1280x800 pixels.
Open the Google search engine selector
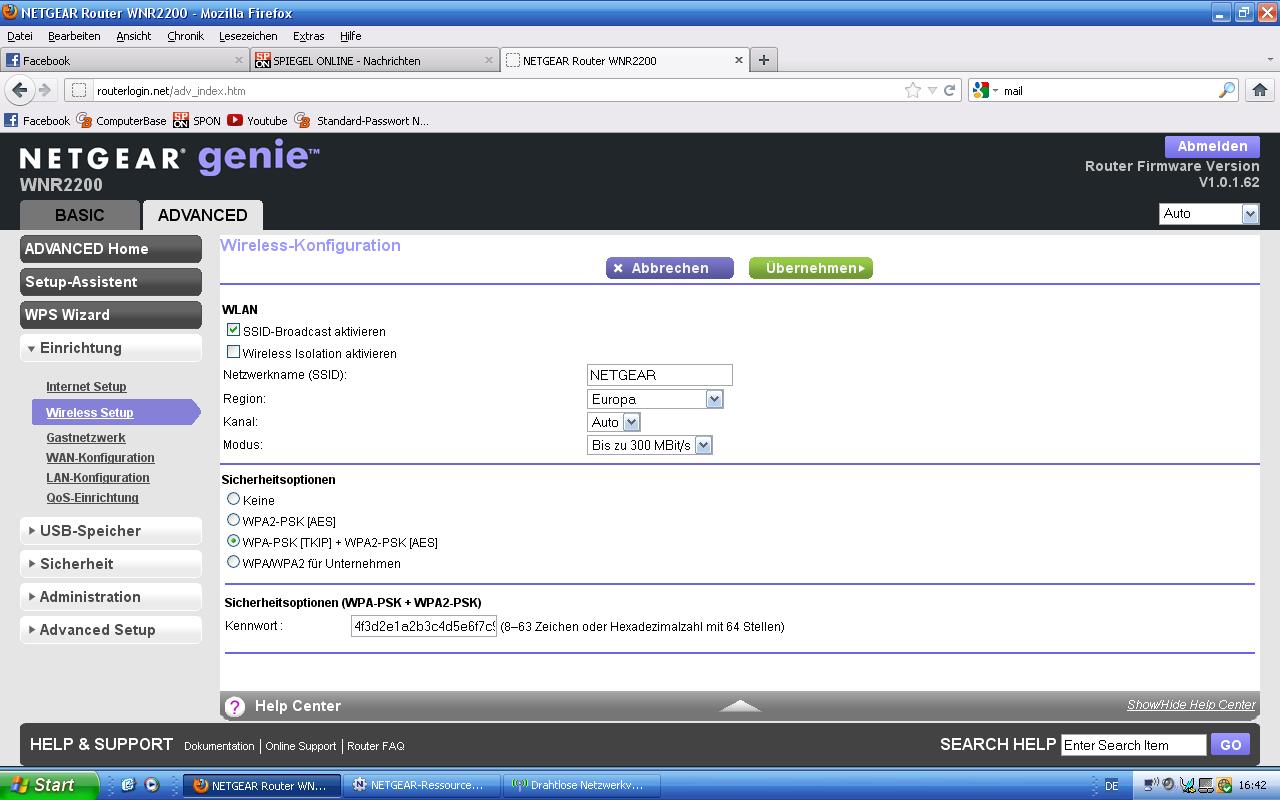click(x=984, y=90)
